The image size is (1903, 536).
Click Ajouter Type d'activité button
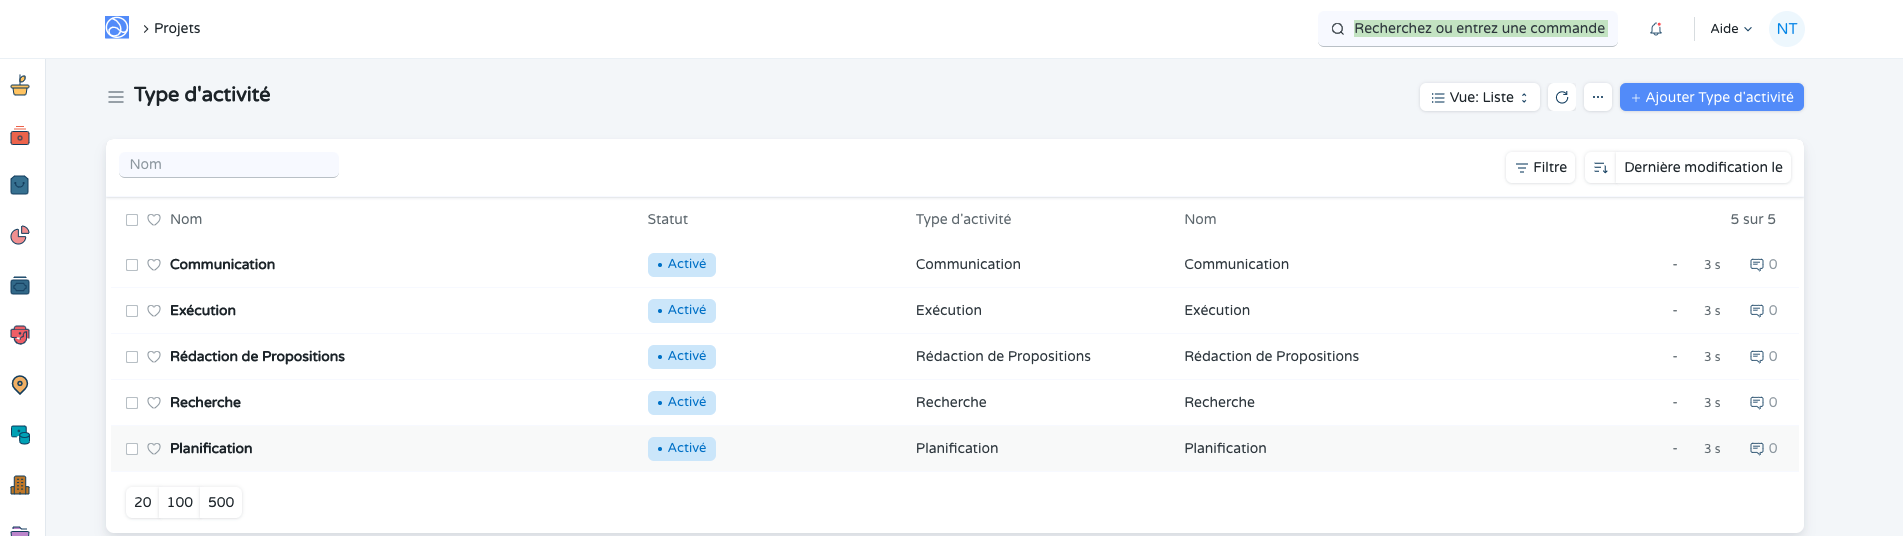coord(1711,97)
